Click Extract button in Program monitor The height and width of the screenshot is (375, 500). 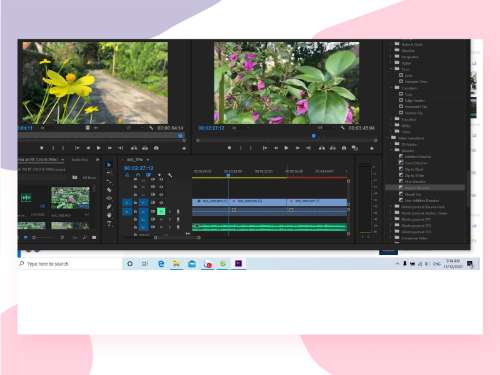[x=333, y=148]
